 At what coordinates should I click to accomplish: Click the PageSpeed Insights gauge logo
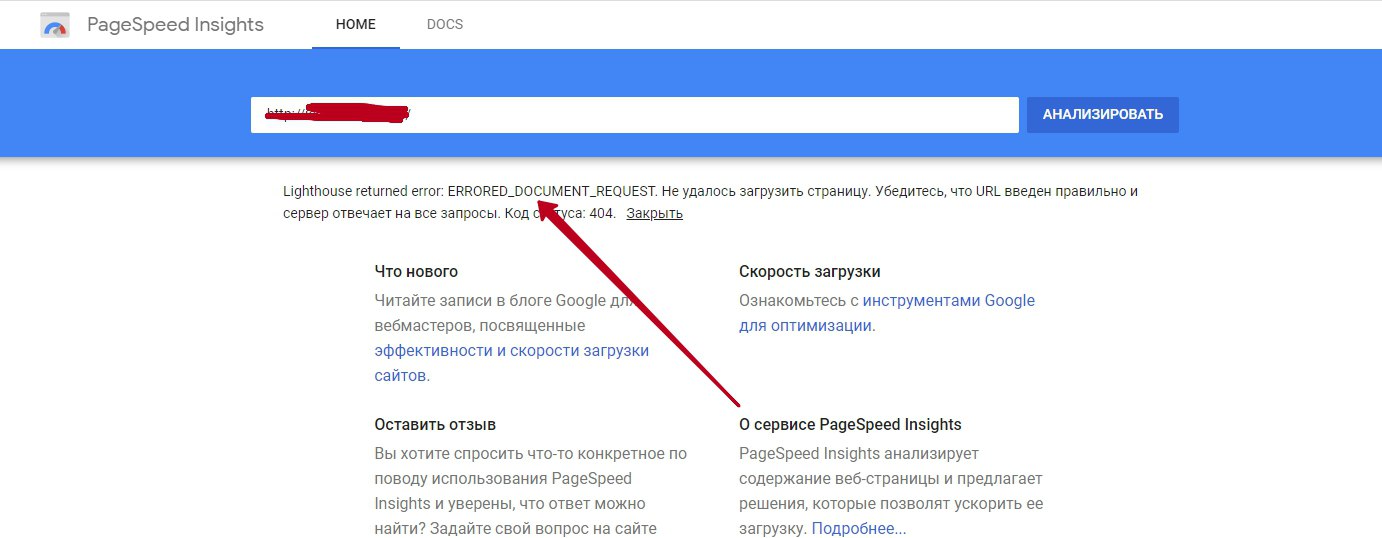(x=55, y=25)
